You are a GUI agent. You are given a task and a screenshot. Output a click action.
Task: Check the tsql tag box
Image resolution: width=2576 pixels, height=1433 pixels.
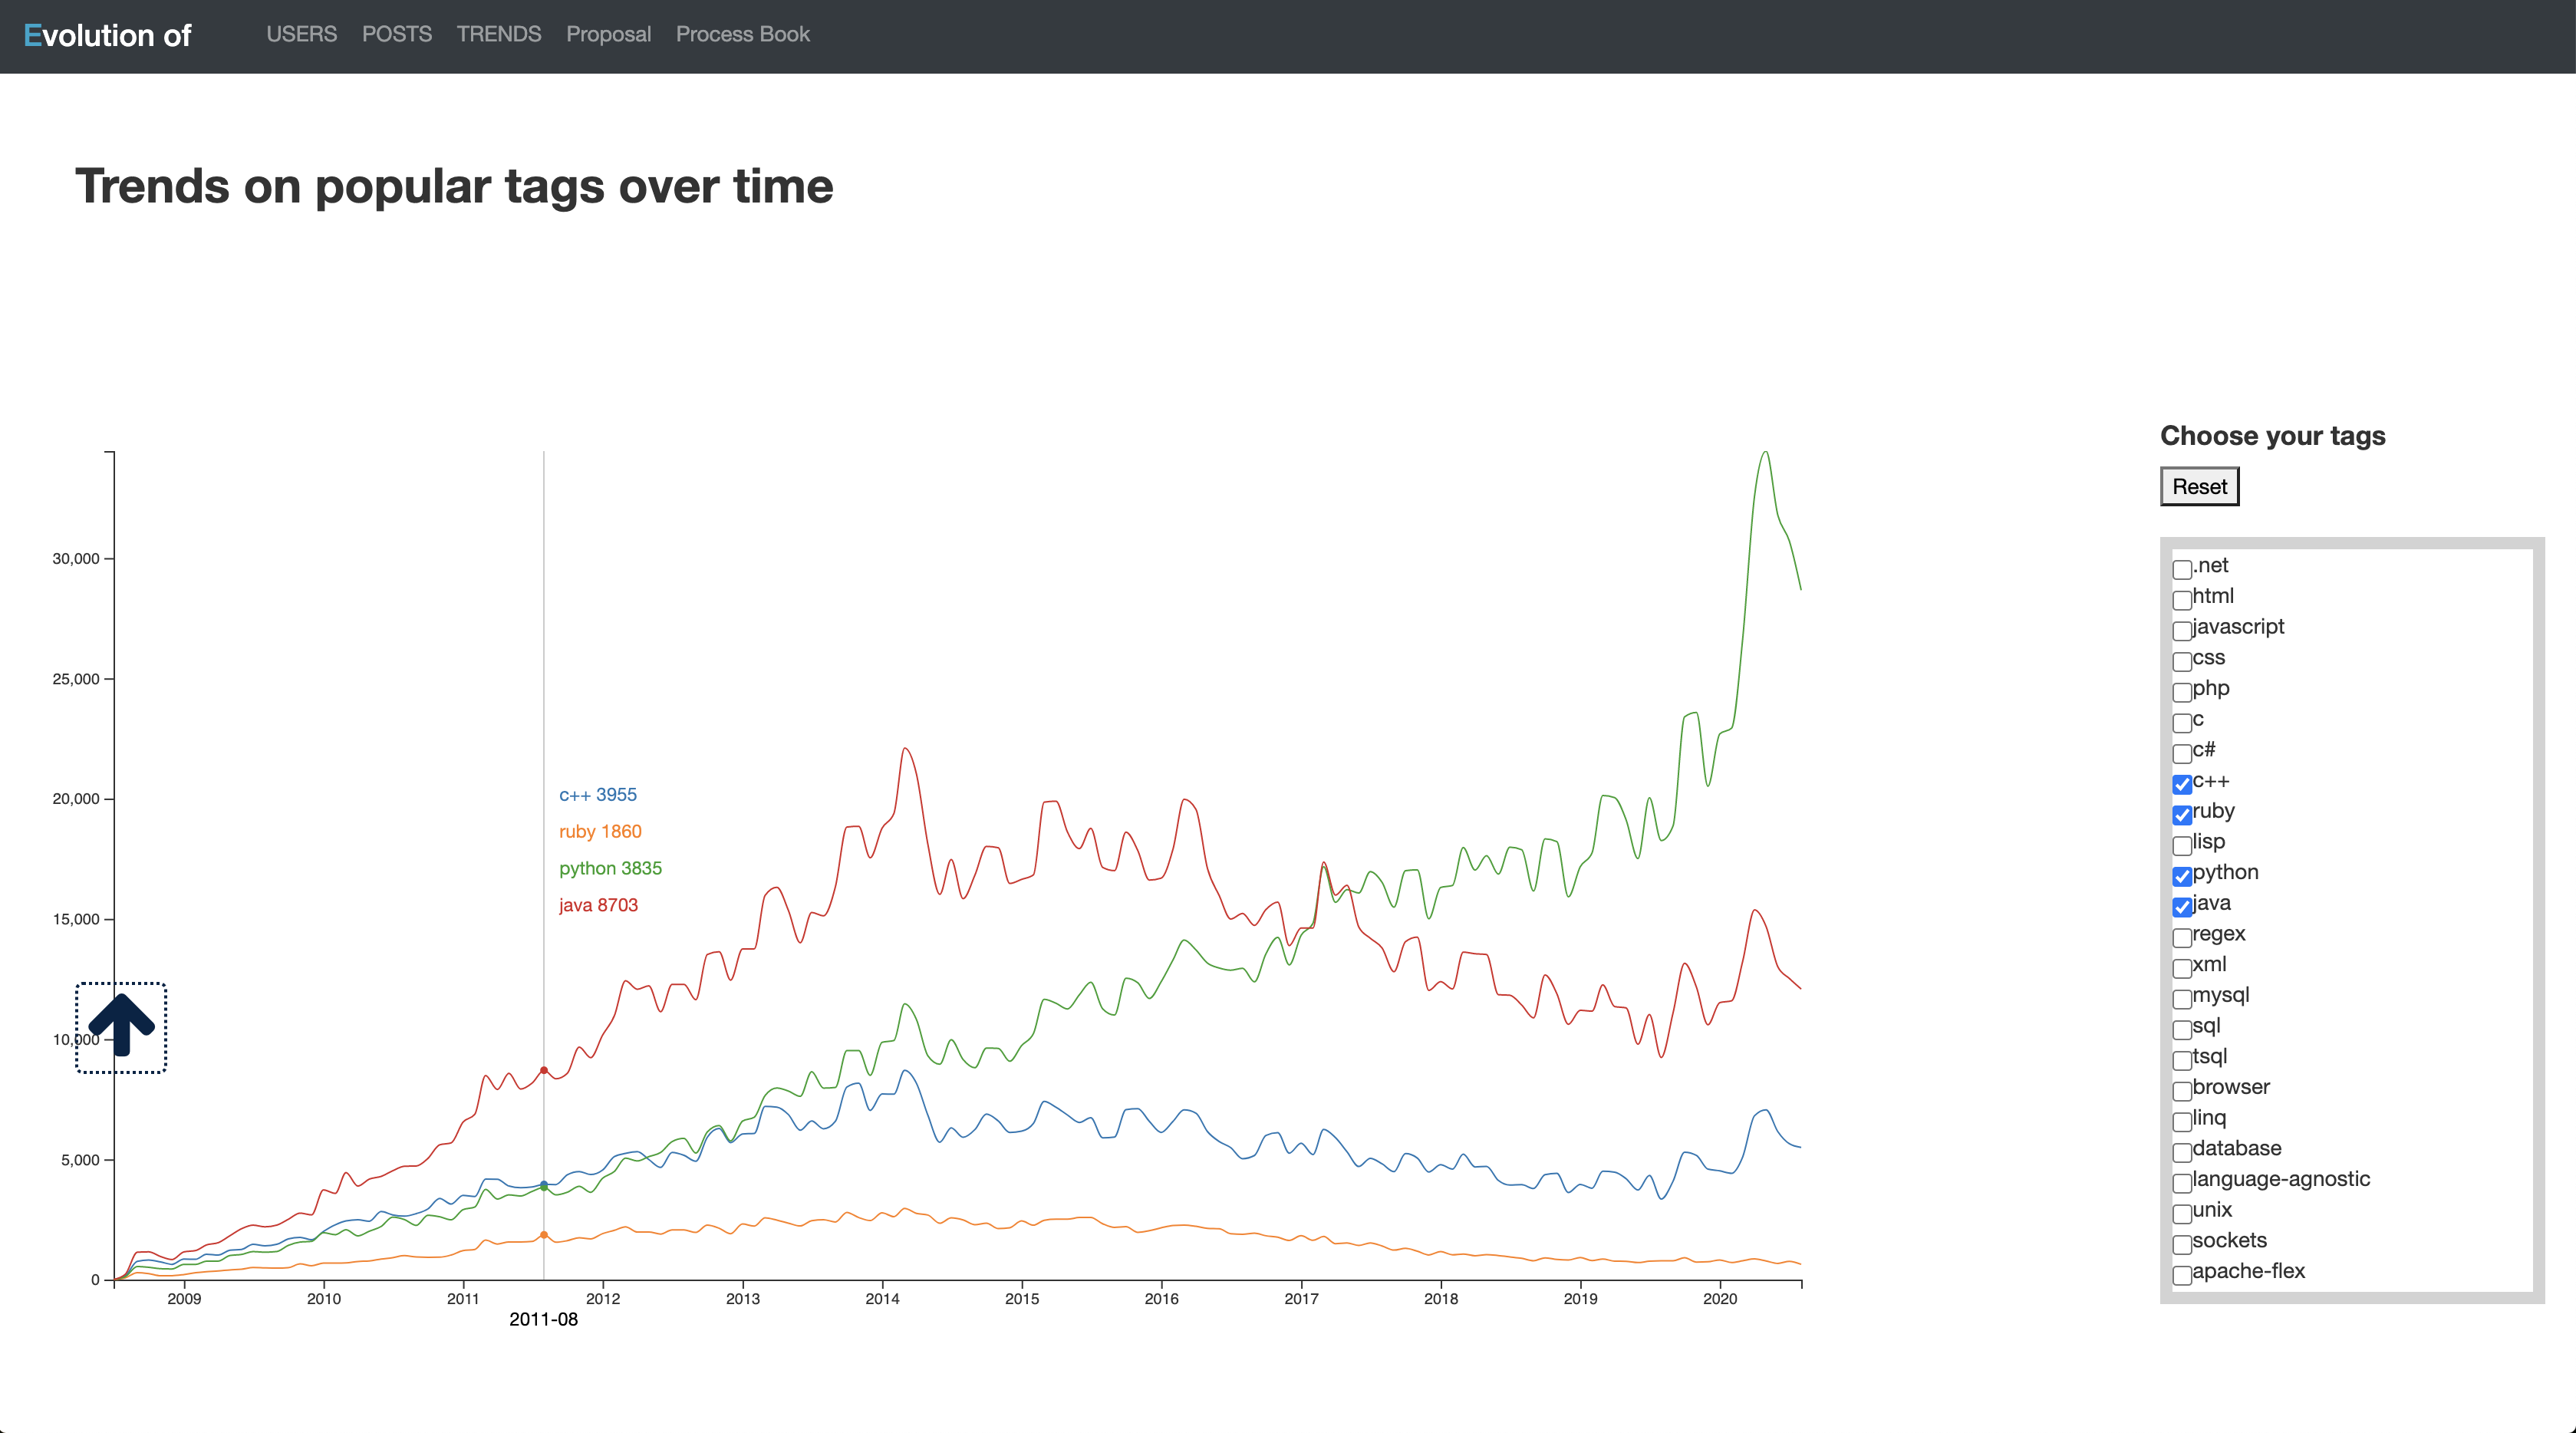pos(2182,1060)
